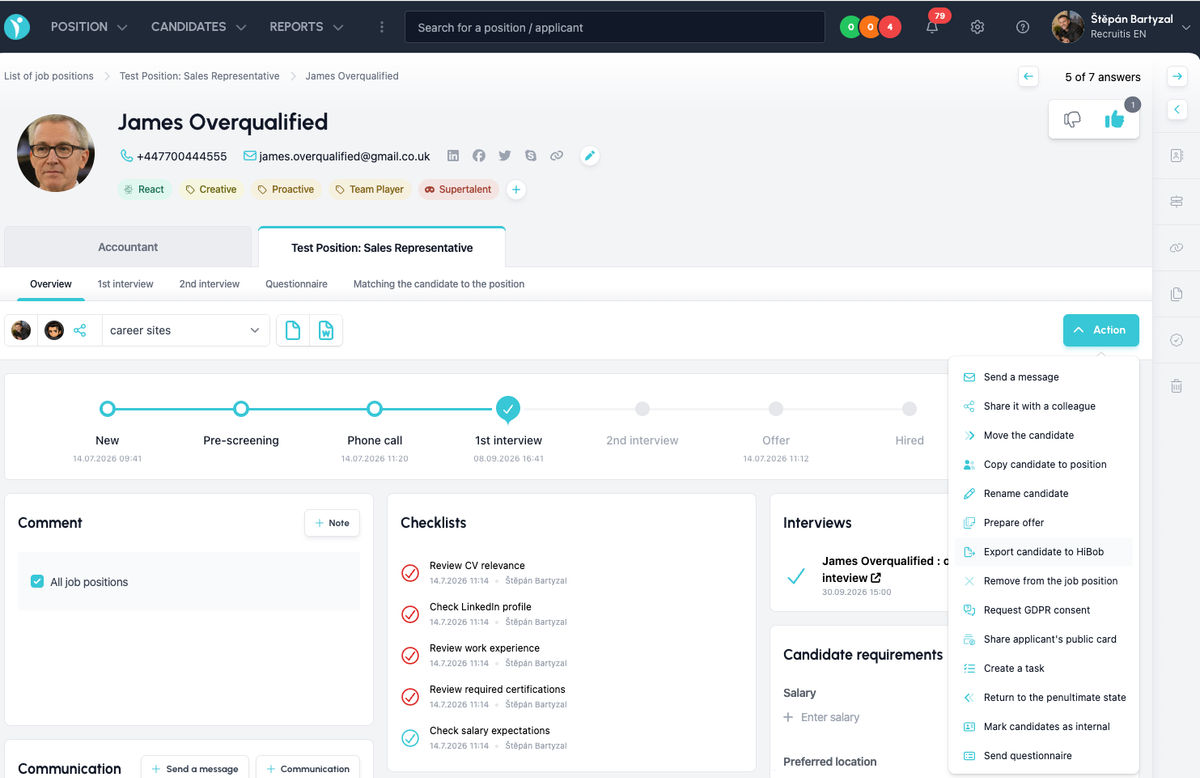Click Test Position: Sales Representative breadcrumb
The width and height of the screenshot is (1200, 778).
[199, 76]
